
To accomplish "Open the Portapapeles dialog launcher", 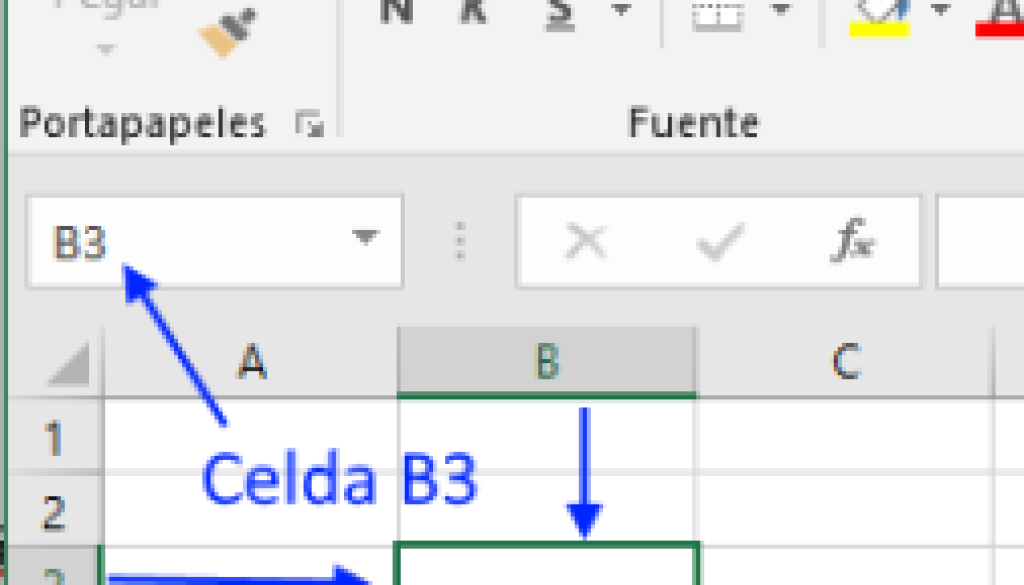I will point(310,125).
